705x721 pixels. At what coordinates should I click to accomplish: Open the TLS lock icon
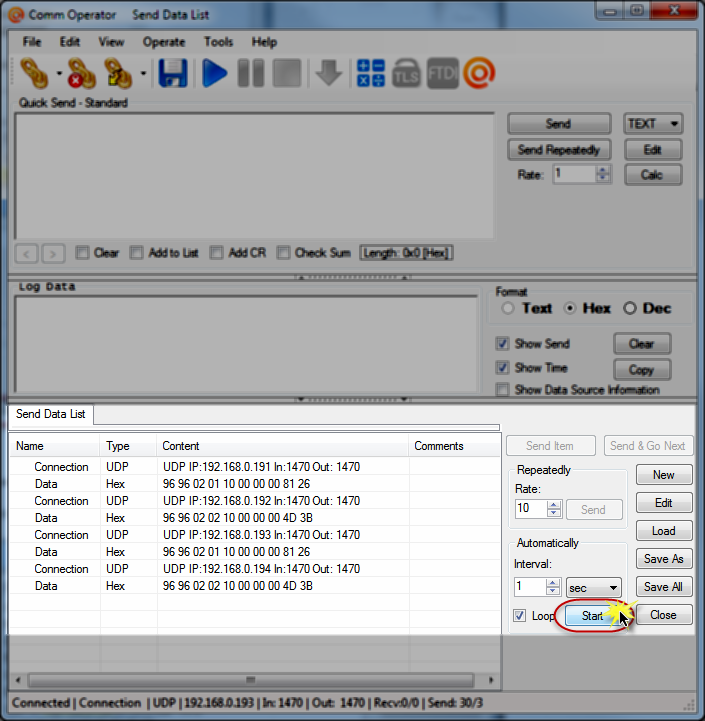point(406,74)
